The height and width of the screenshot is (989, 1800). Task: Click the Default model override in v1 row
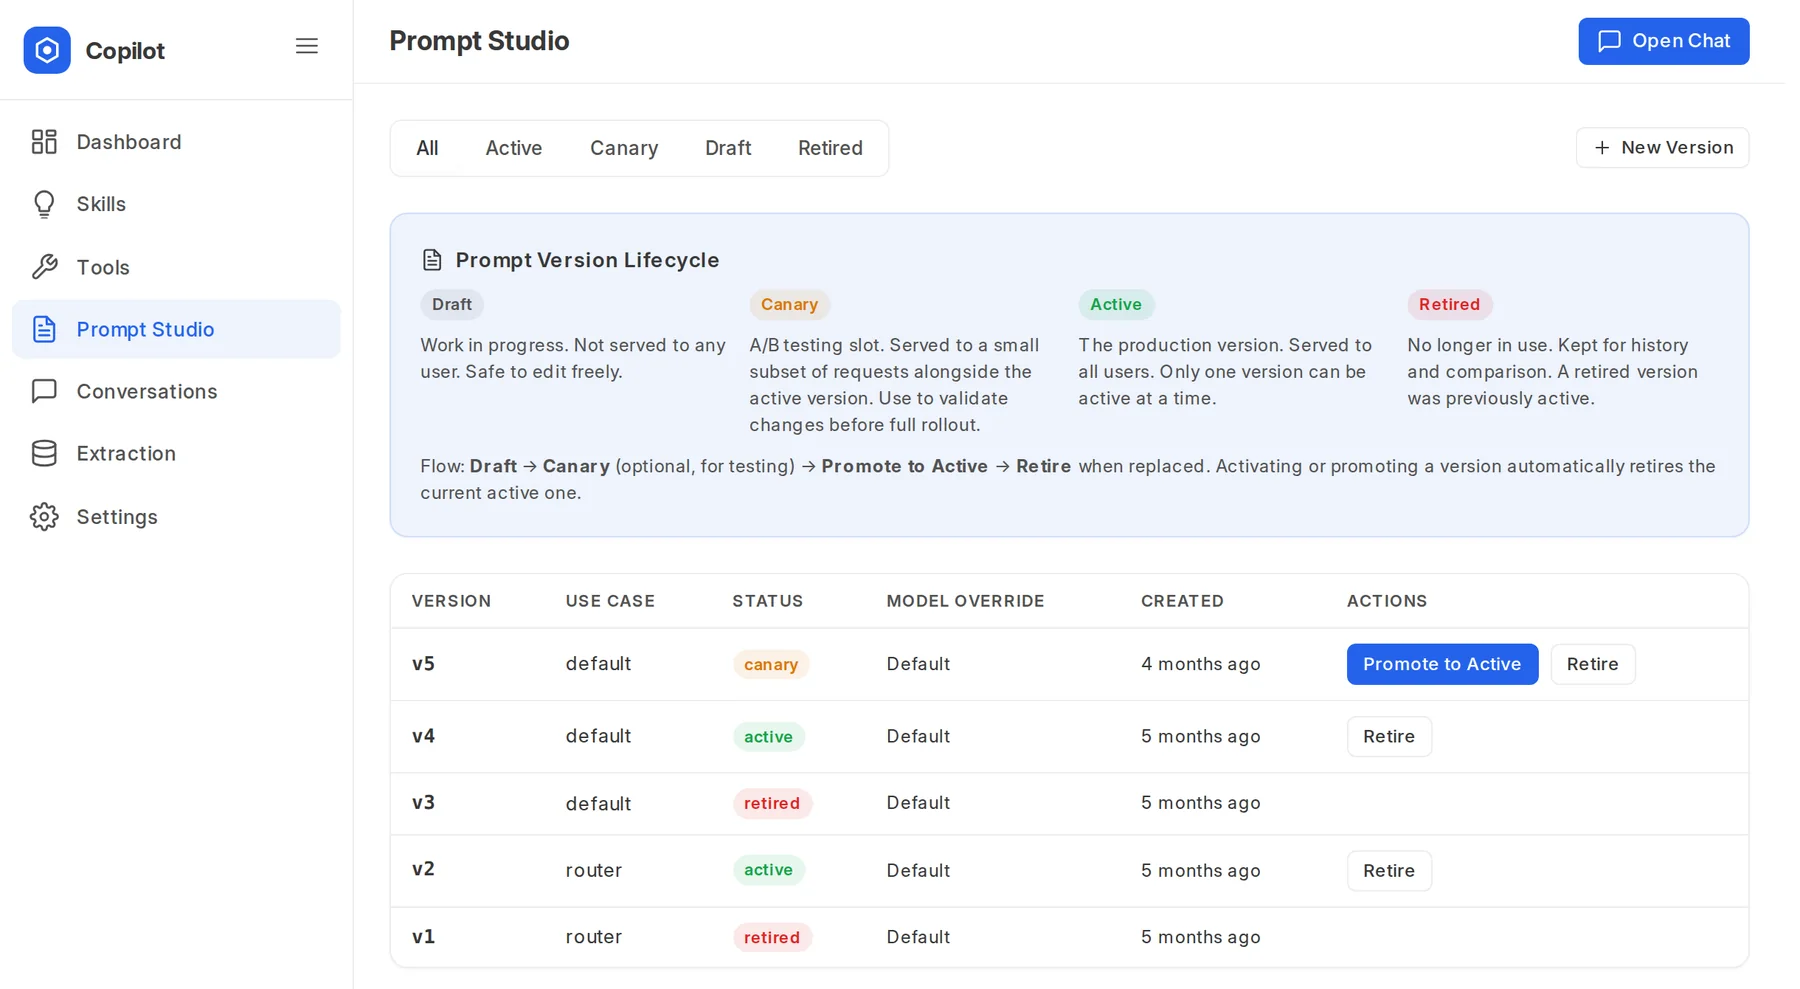point(918,937)
